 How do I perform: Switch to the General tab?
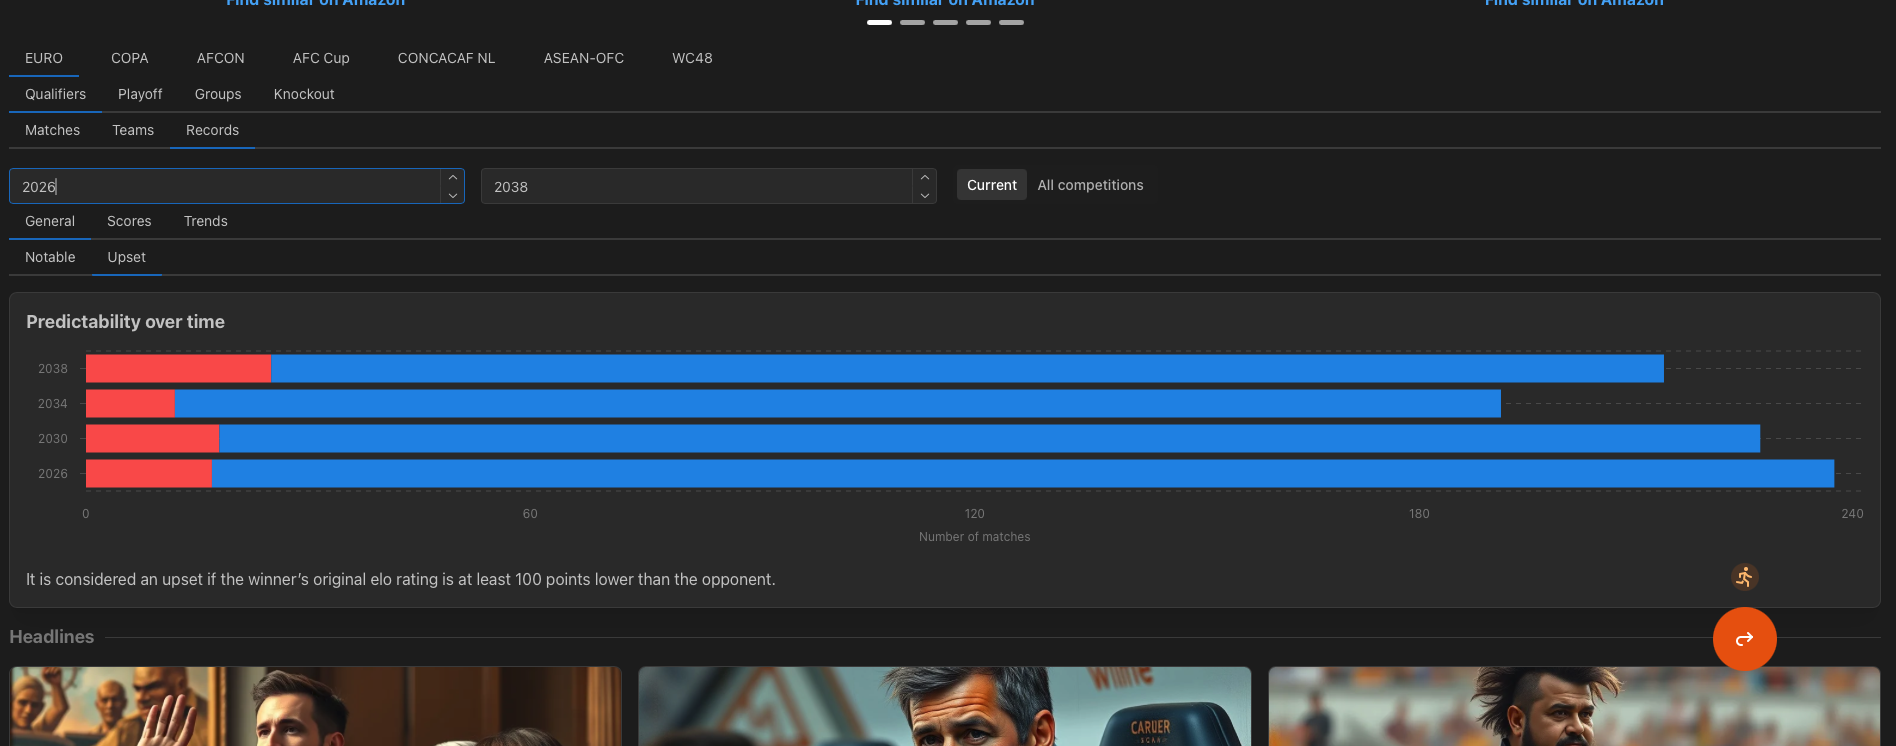pyautogui.click(x=50, y=221)
